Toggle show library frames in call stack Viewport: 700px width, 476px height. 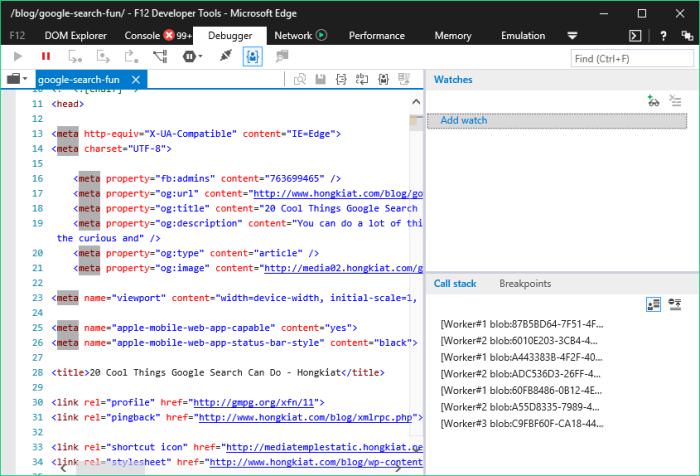click(654, 305)
